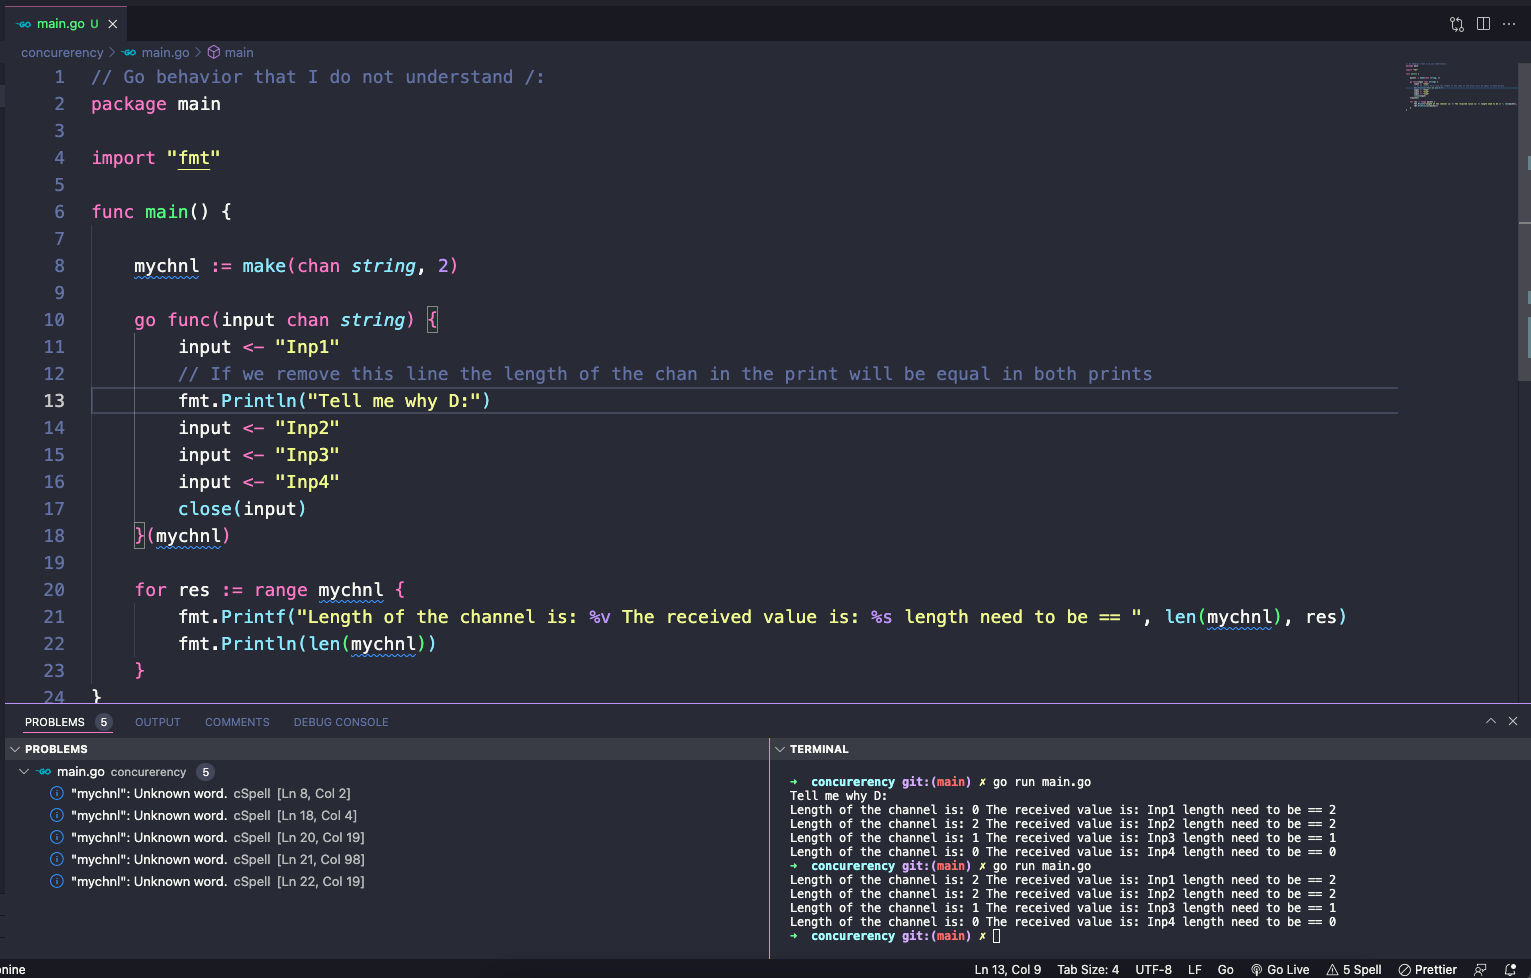Switch to the COMMENTS panel tab
The image size is (1531, 978).
(237, 722)
